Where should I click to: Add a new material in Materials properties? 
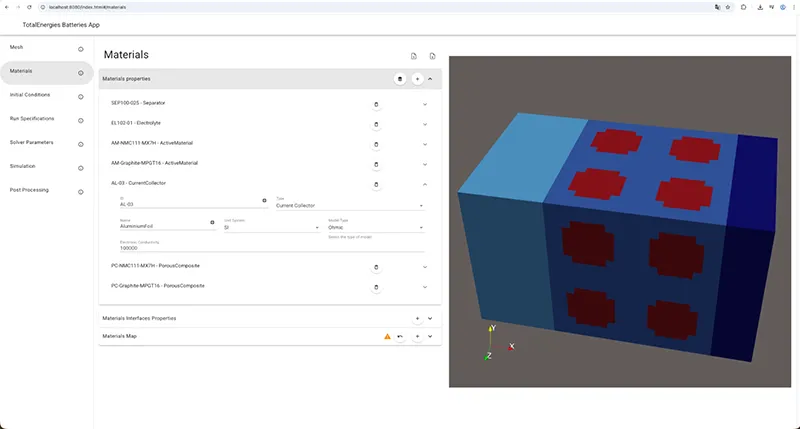[417, 79]
